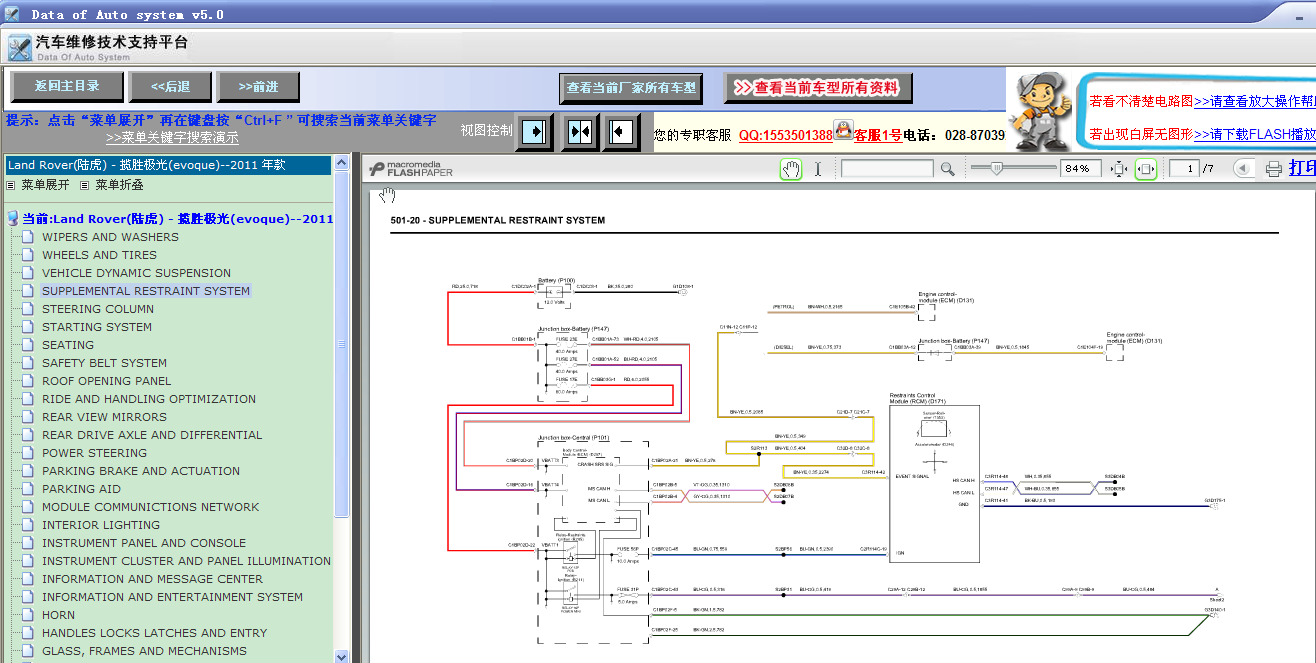1316x663 pixels.
Task: Open WHEELS AND TIRES tree item
Action: 99,255
